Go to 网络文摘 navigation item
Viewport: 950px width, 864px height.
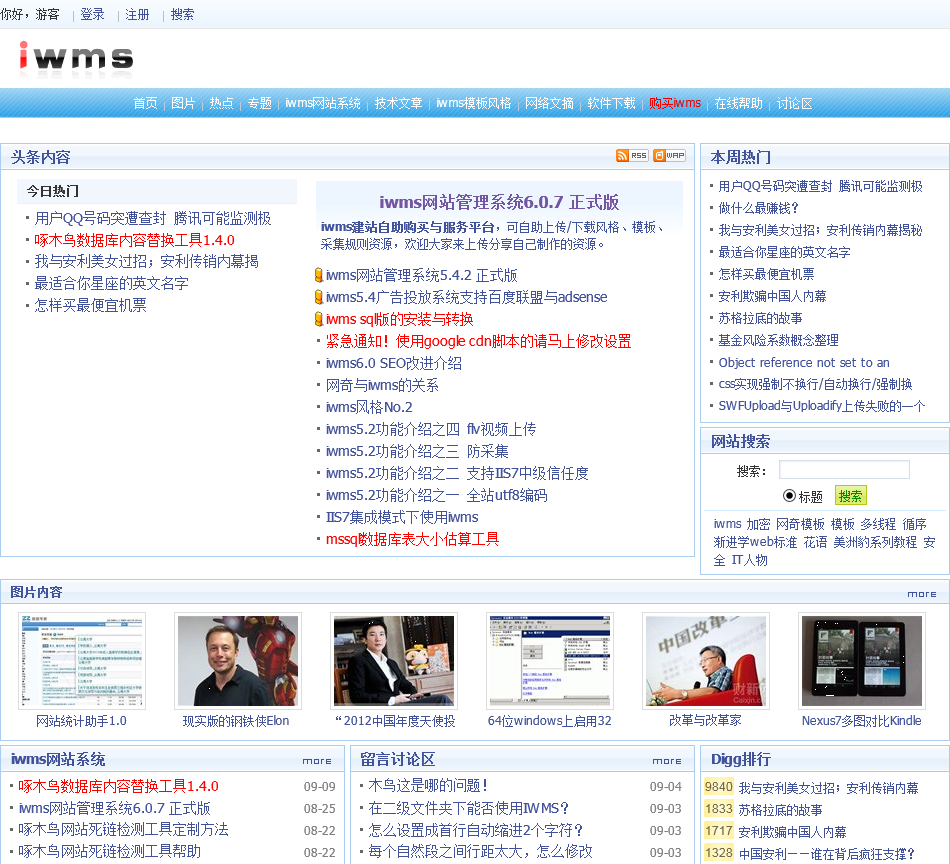[x=550, y=104]
